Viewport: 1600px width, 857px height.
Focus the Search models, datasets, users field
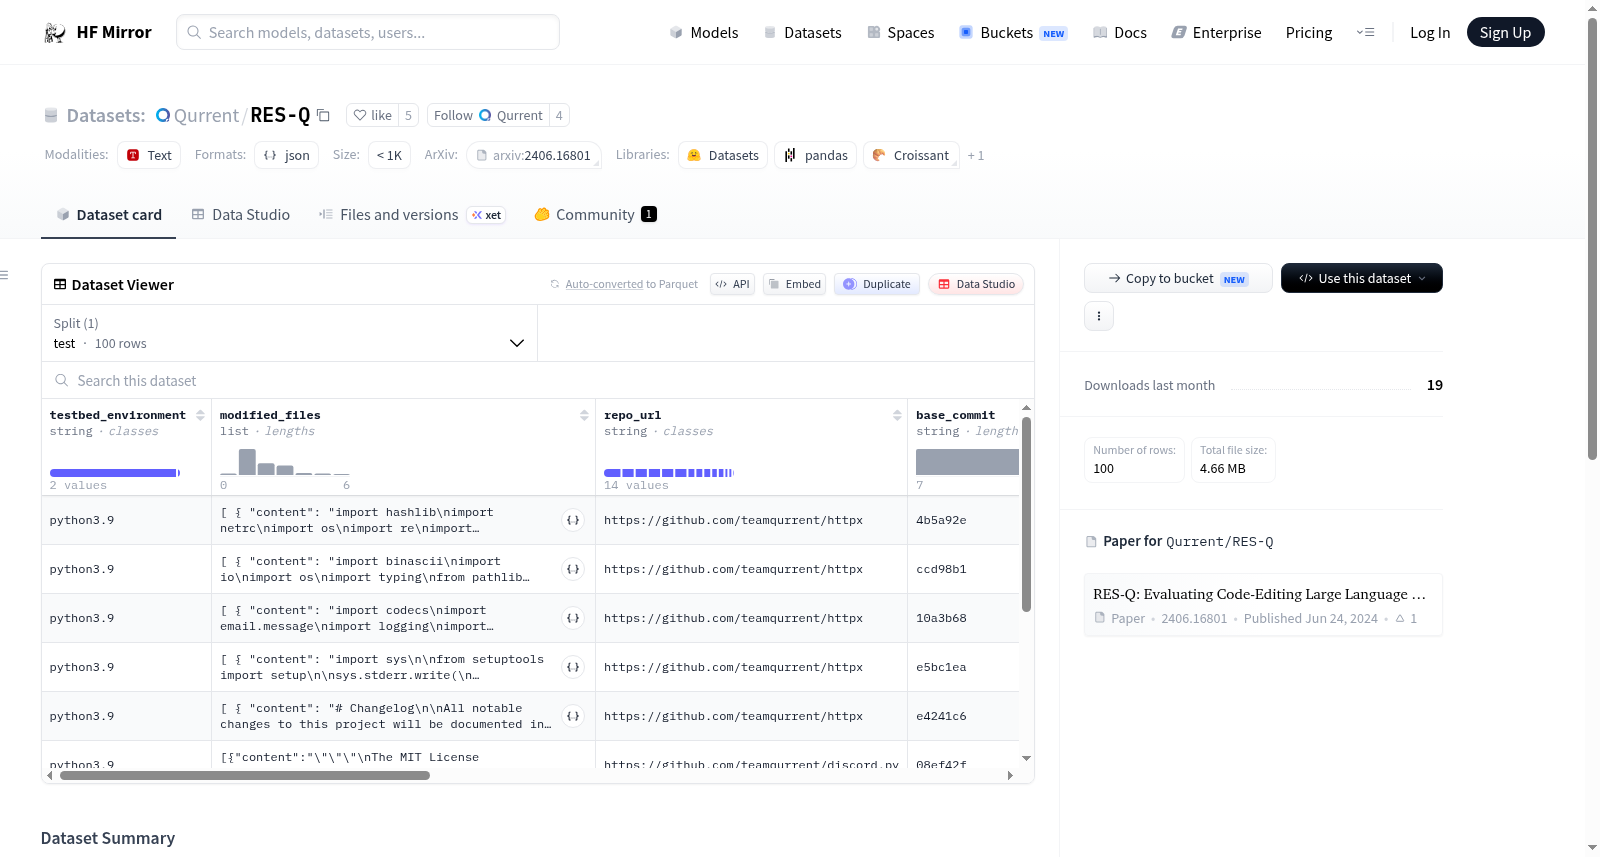click(368, 32)
